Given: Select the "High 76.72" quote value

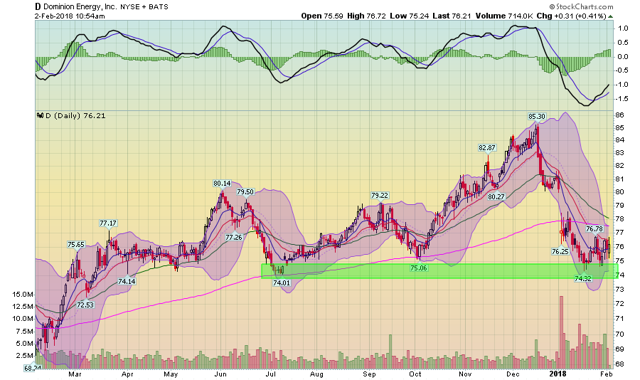Looking at the screenshot, I should [x=366, y=16].
